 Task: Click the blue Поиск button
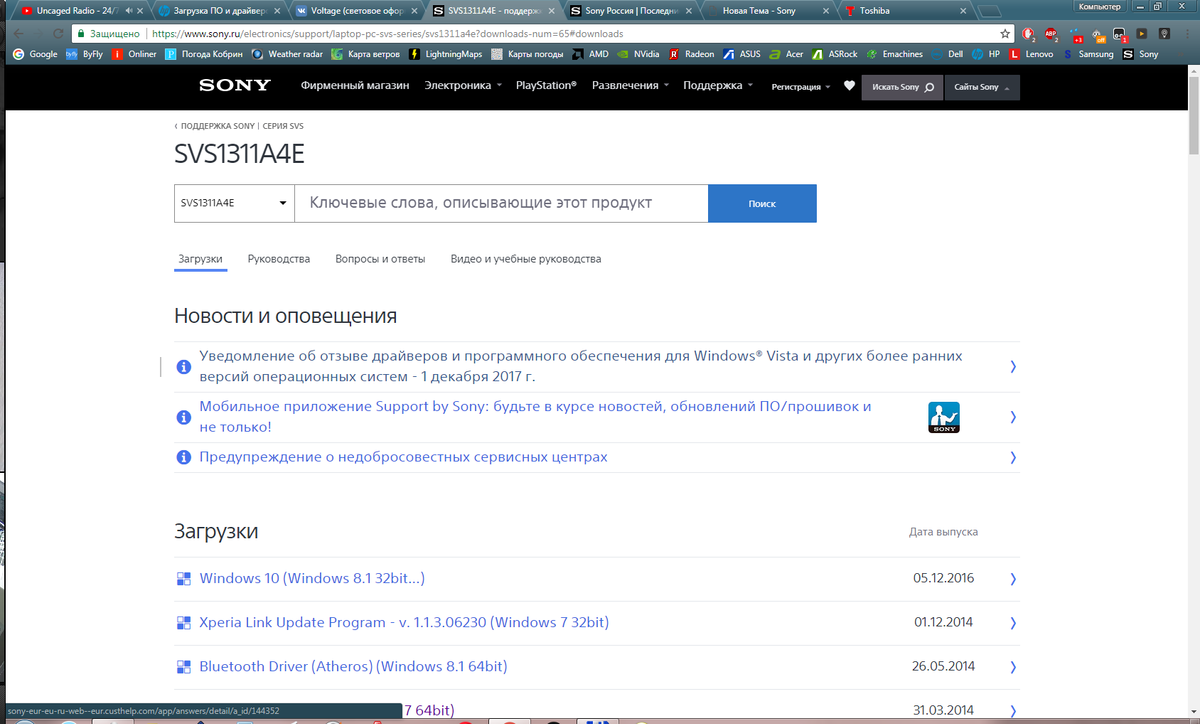762,203
